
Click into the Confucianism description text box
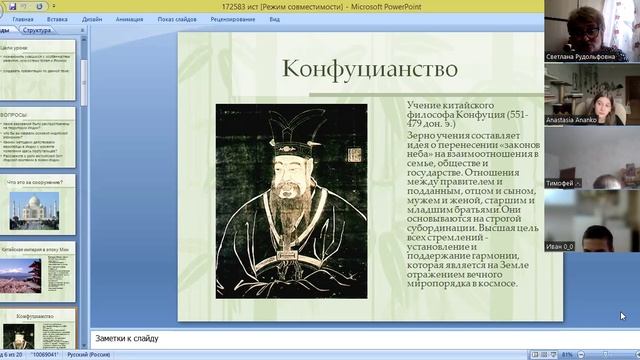click(473, 194)
